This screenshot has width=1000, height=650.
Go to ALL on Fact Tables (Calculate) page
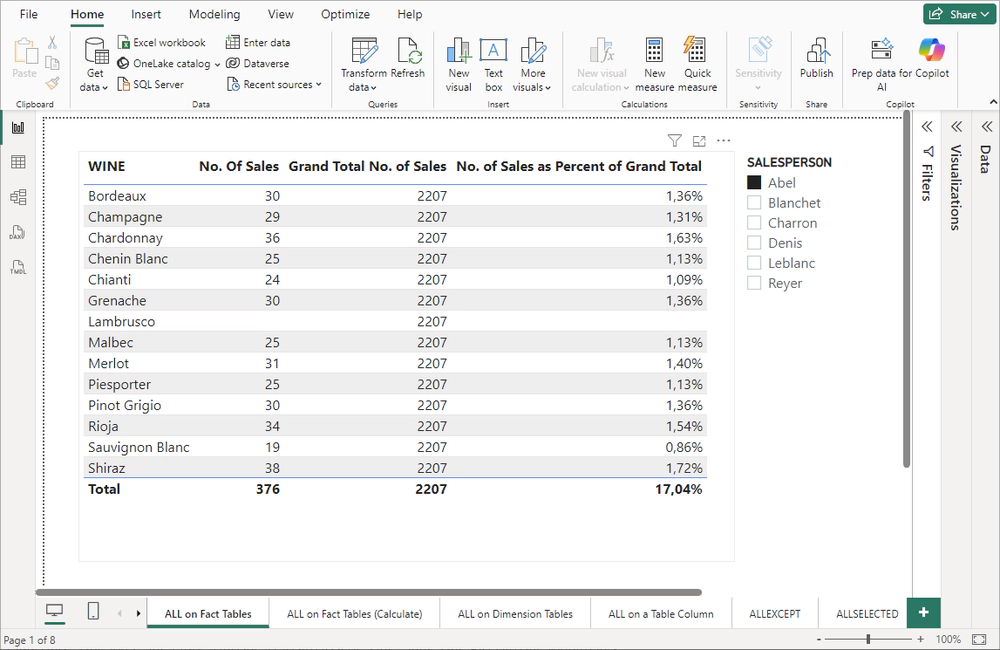pos(355,614)
